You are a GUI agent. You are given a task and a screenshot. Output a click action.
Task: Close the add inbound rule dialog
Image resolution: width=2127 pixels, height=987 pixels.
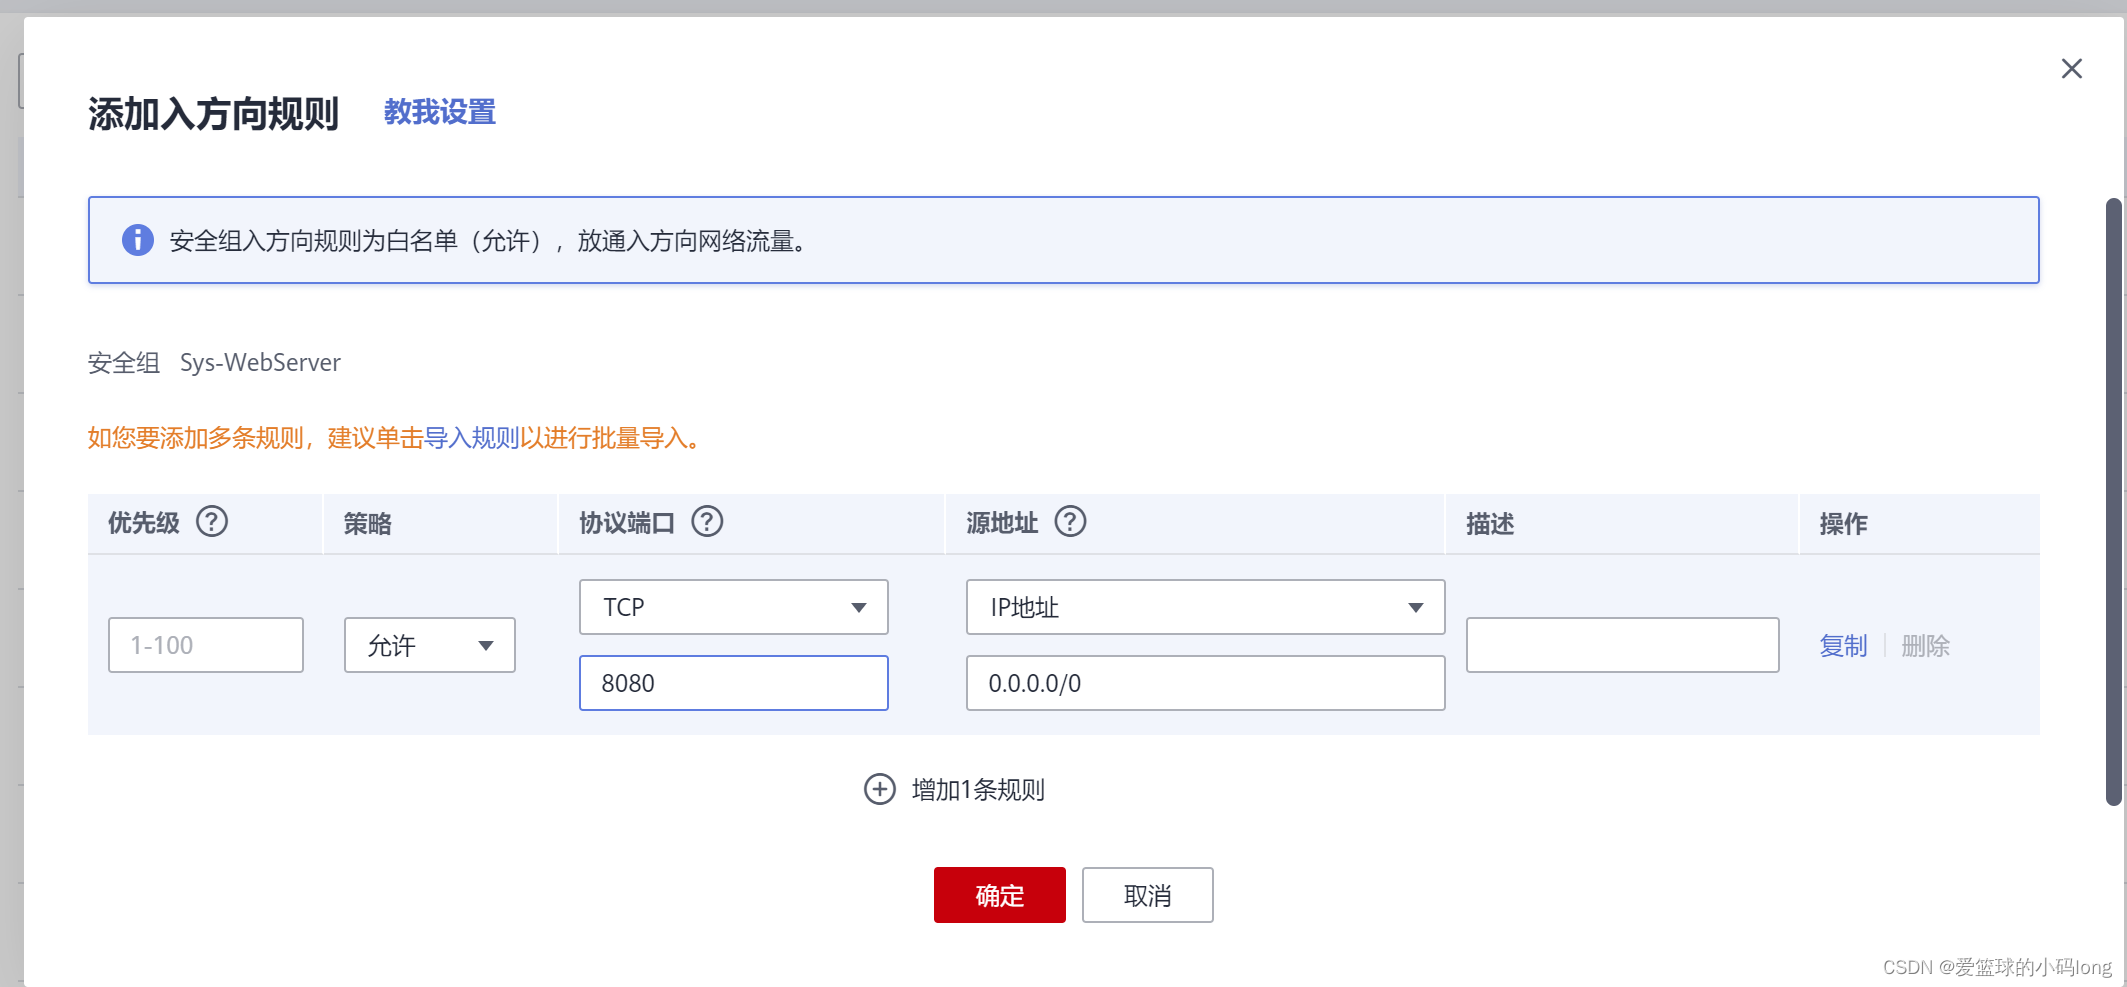2071,68
